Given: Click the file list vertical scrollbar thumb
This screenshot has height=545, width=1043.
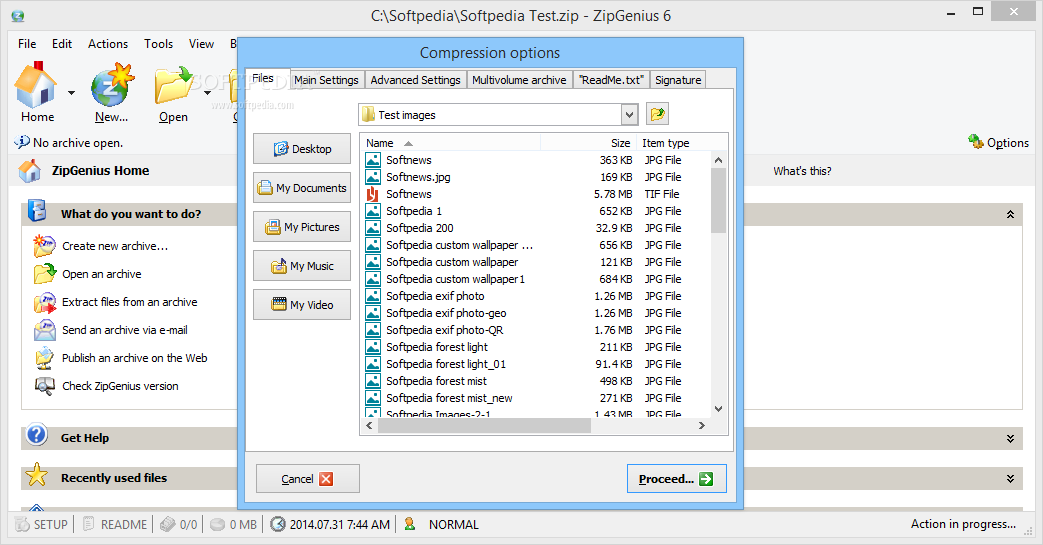Looking at the screenshot, I should coord(718,200).
